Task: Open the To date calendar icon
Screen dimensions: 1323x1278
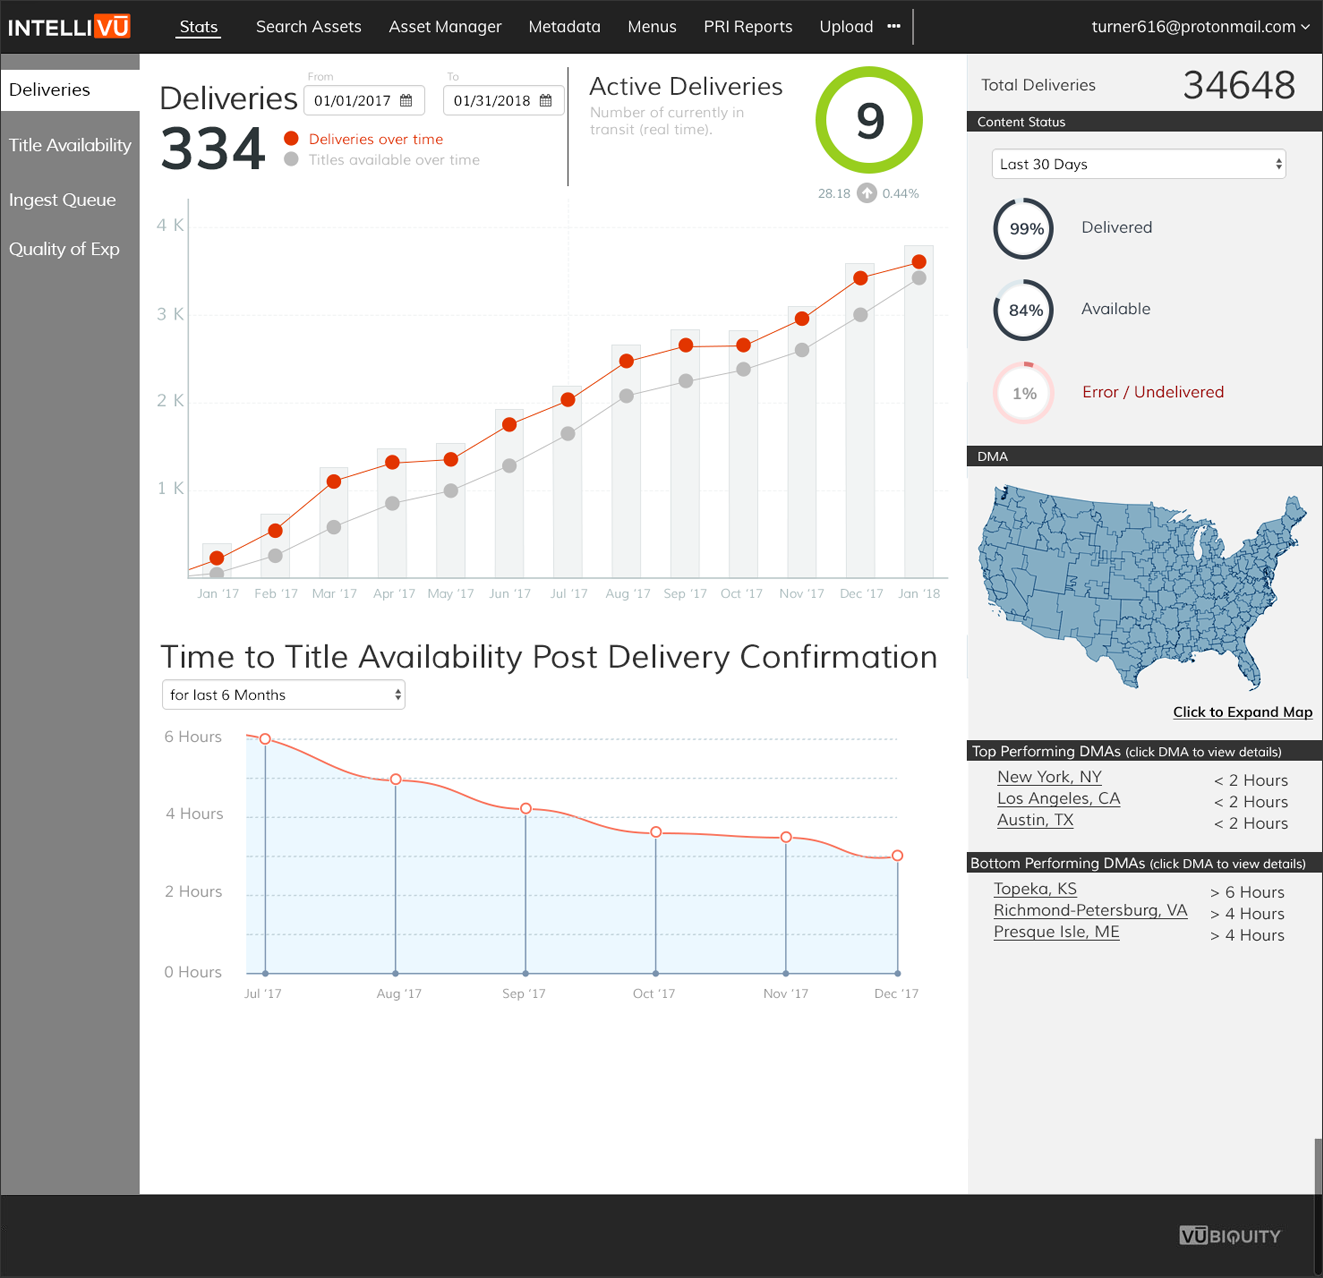Action: coord(545,101)
